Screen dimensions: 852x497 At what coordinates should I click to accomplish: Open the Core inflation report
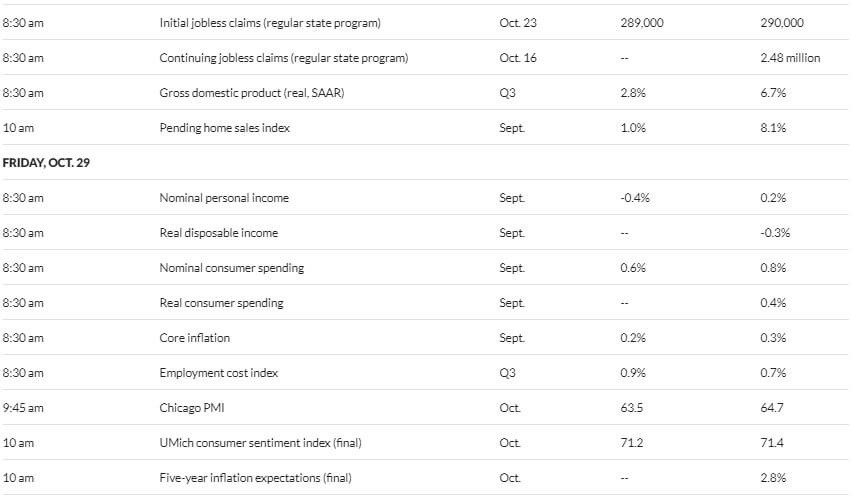(x=195, y=338)
